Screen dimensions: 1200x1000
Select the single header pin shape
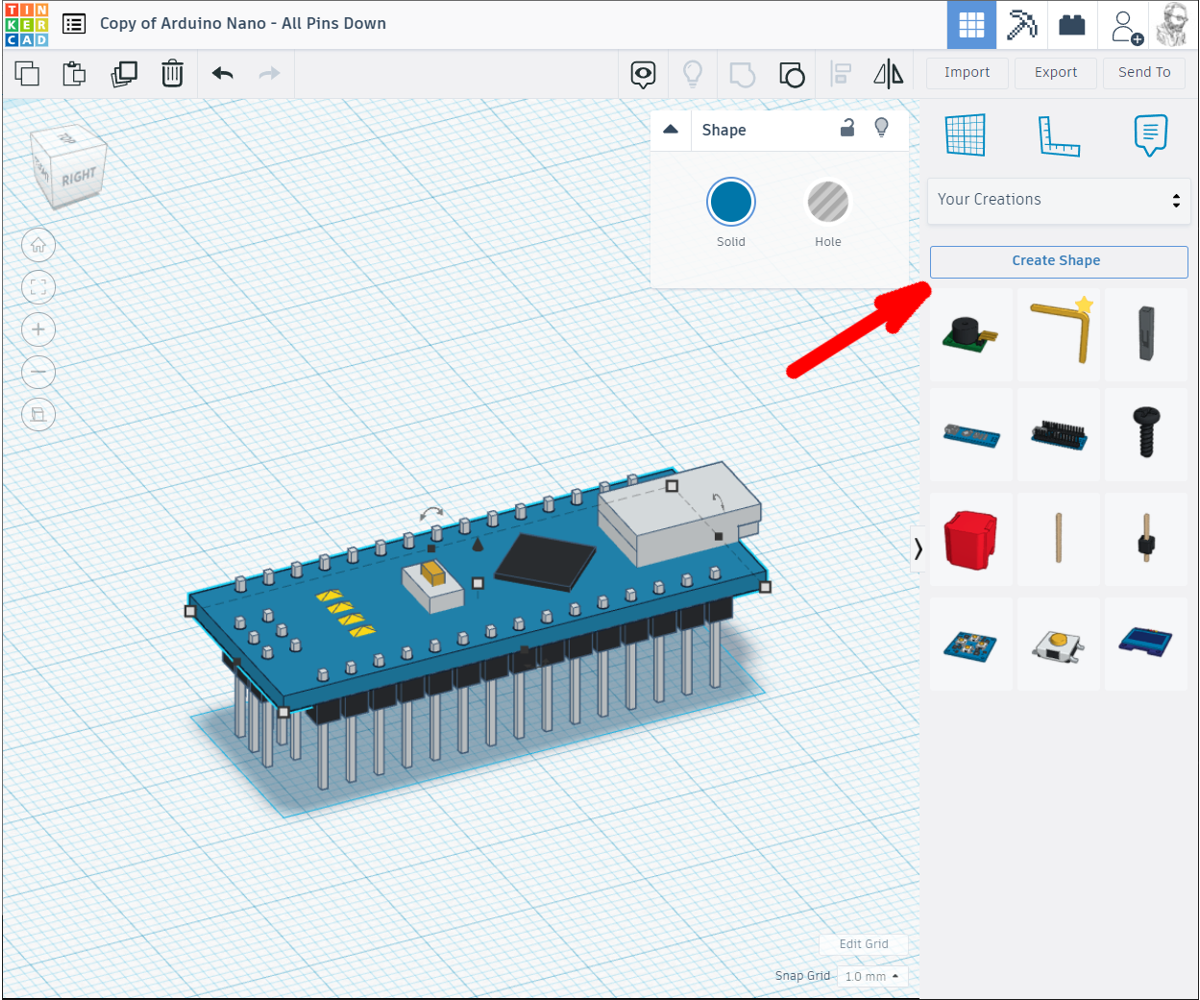(x=1147, y=539)
